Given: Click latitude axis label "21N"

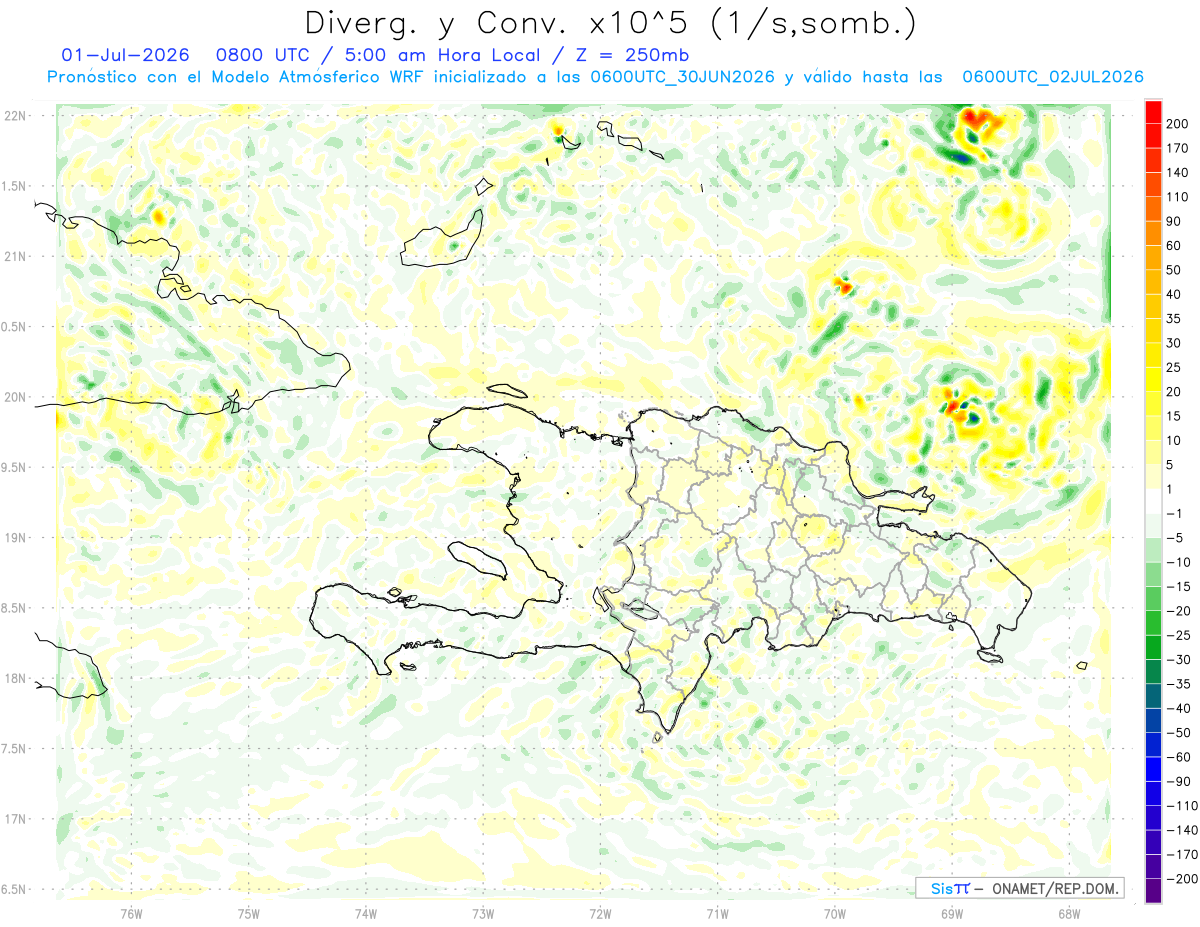Looking at the screenshot, I should tap(16, 256).
